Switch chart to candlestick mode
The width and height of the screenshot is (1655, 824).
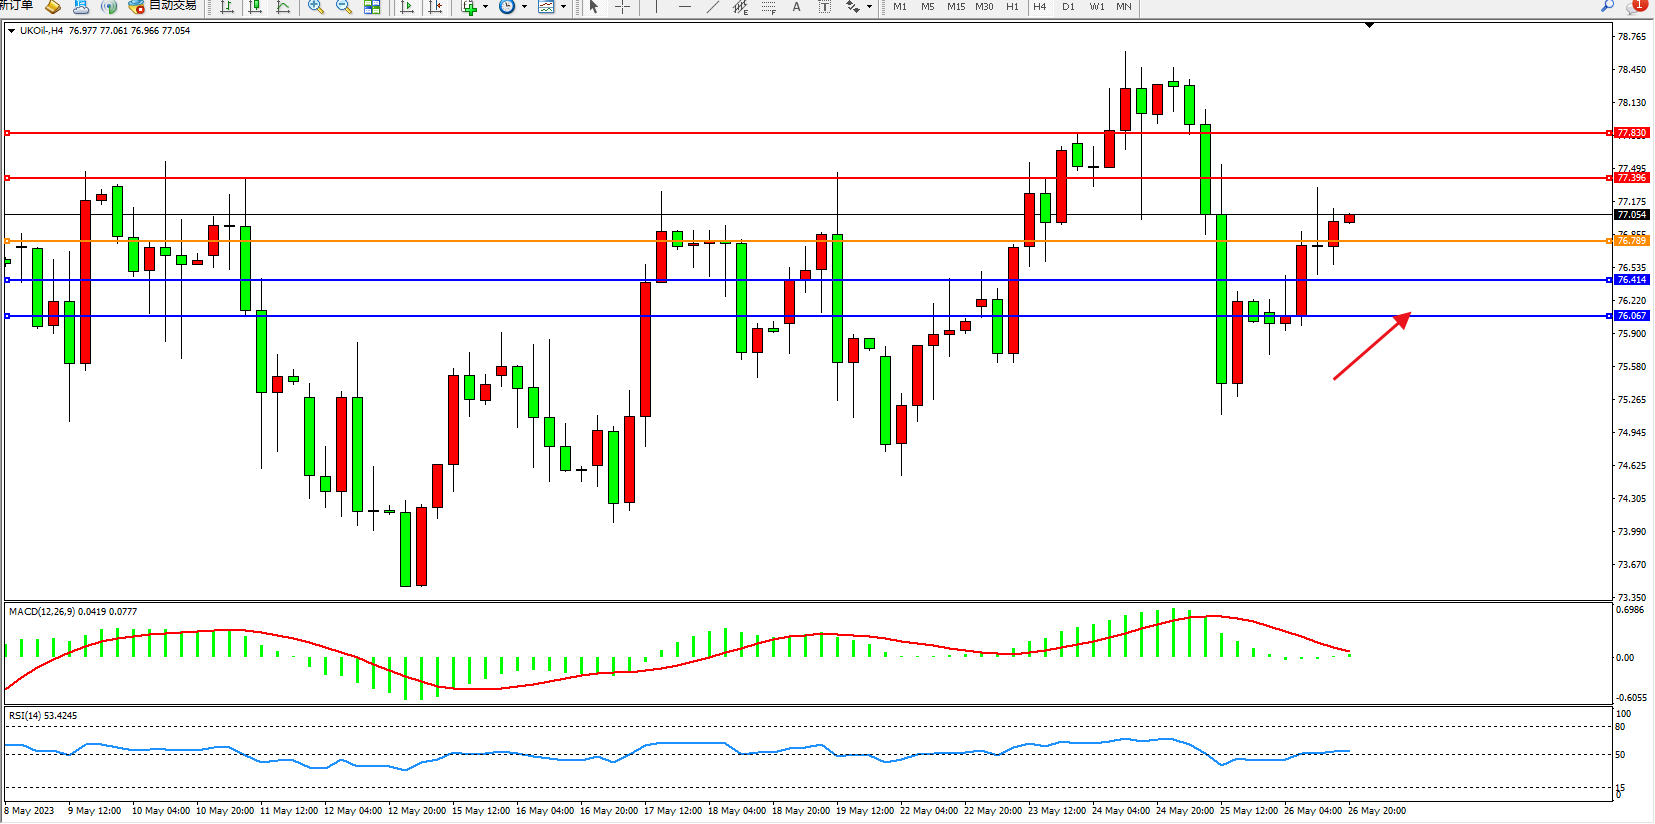[x=255, y=7]
